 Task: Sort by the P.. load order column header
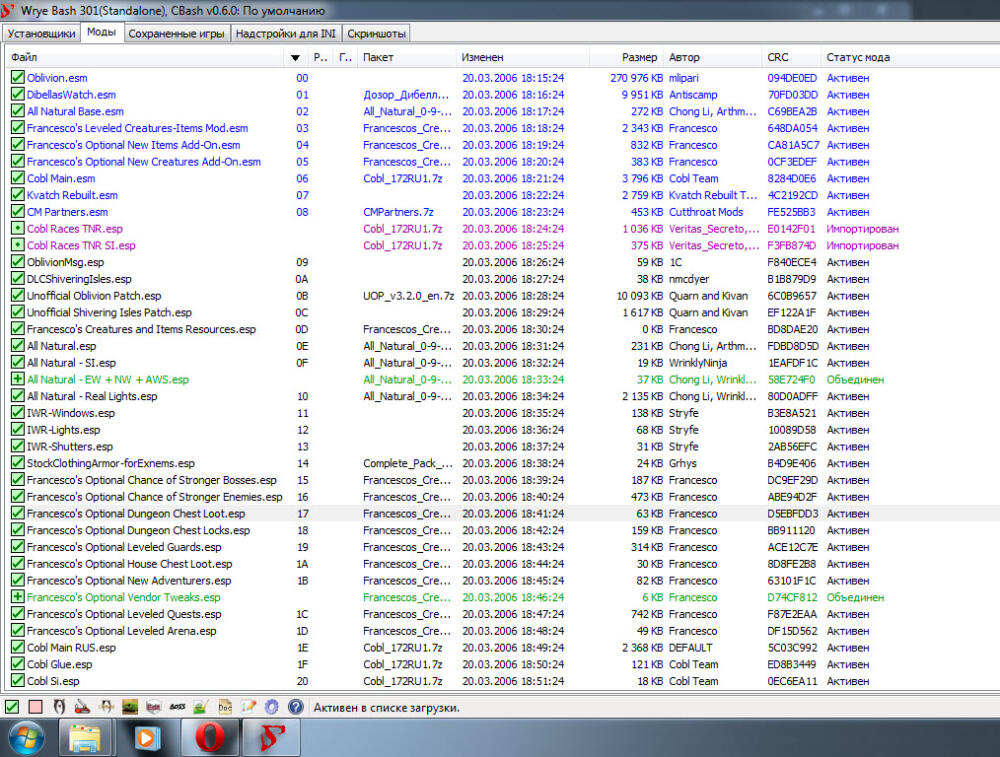click(321, 57)
